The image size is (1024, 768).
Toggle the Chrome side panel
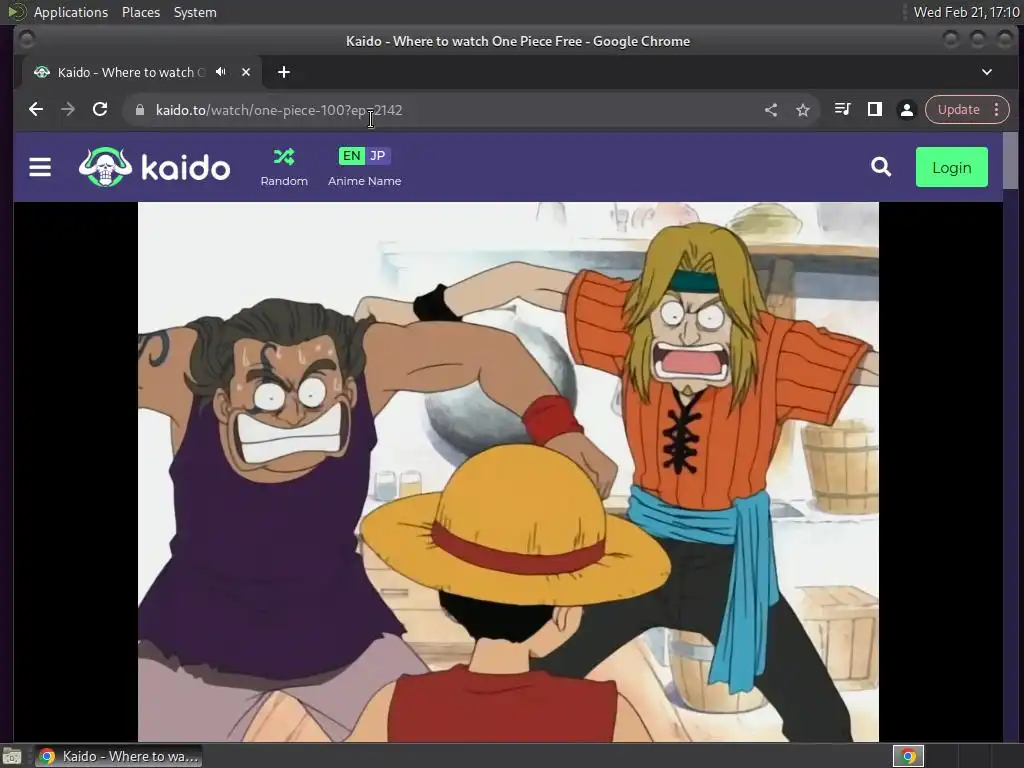coord(874,110)
